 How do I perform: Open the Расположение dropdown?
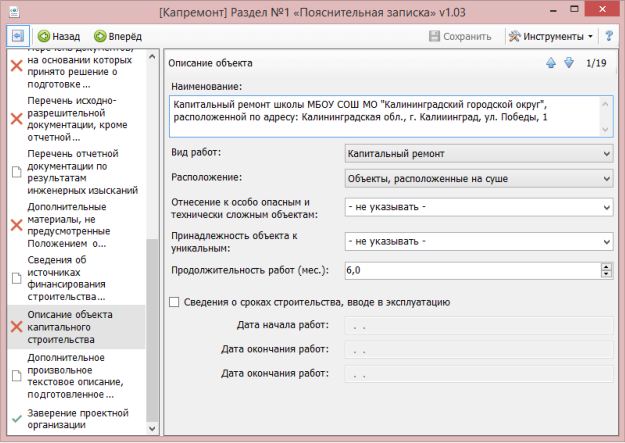point(479,179)
